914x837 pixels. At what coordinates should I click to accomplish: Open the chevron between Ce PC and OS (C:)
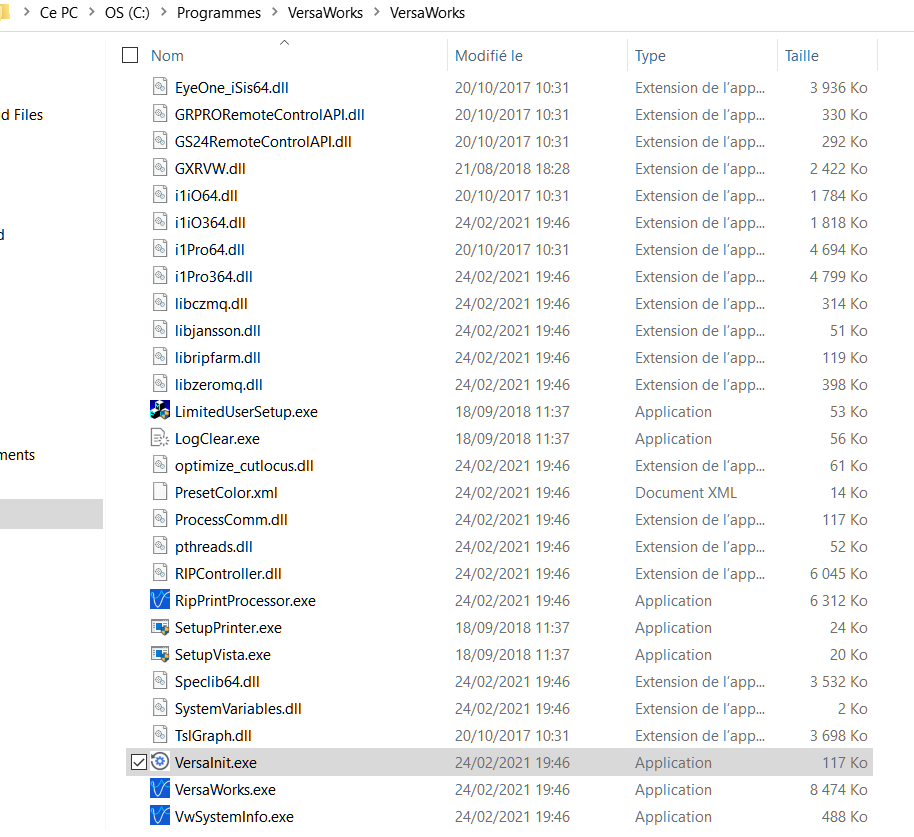[x=92, y=12]
